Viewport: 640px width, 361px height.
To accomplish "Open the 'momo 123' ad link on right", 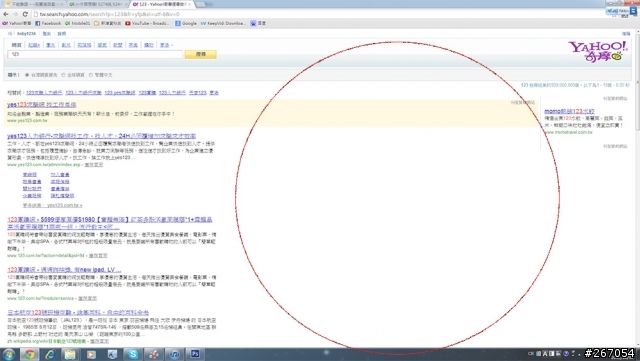I will [x=569, y=111].
